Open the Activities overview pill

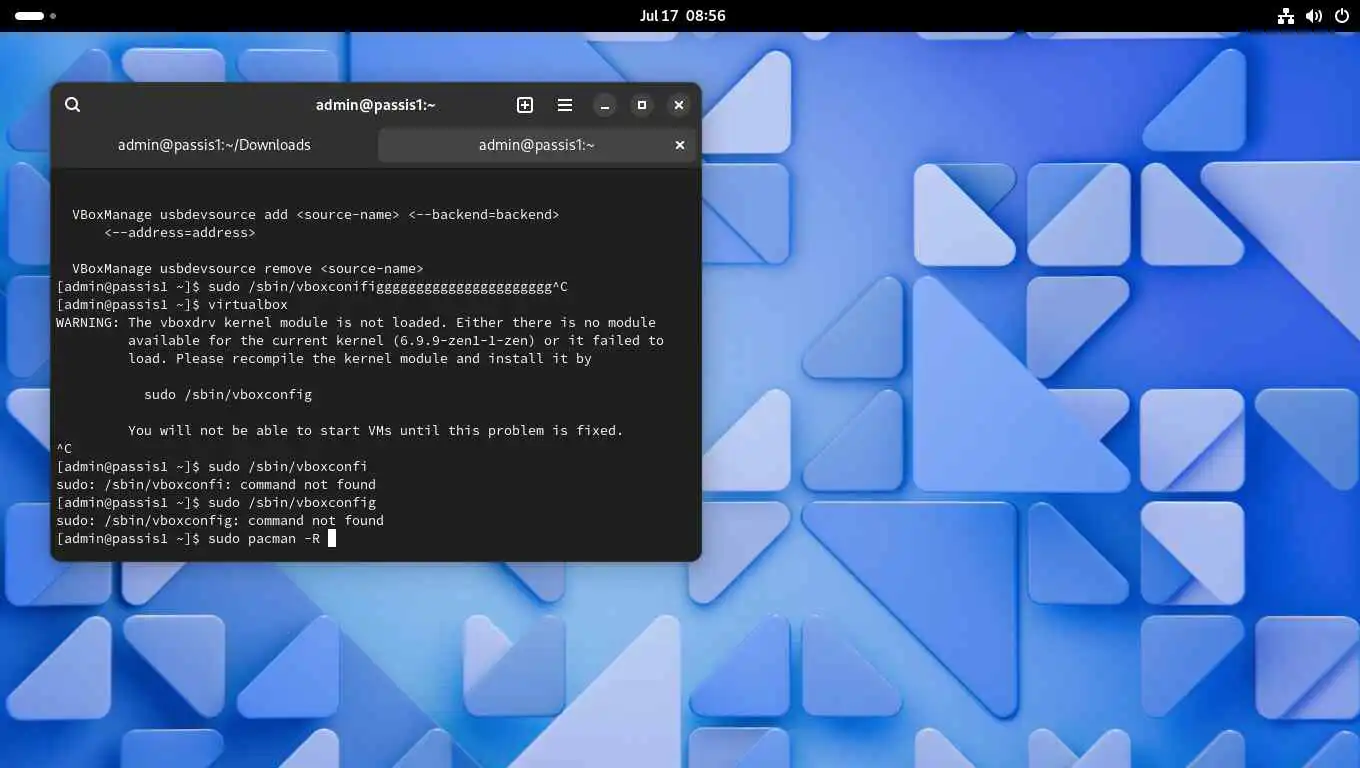(35, 16)
